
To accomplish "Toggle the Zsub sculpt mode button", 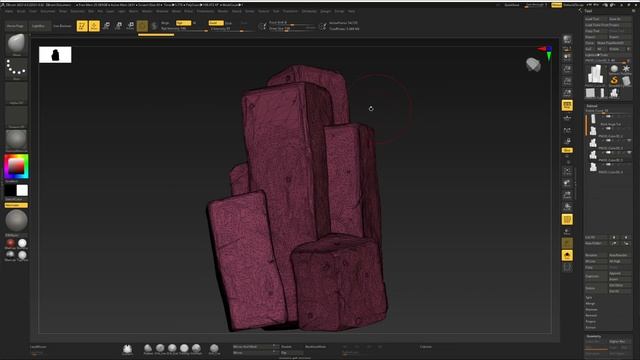I will point(229,23).
